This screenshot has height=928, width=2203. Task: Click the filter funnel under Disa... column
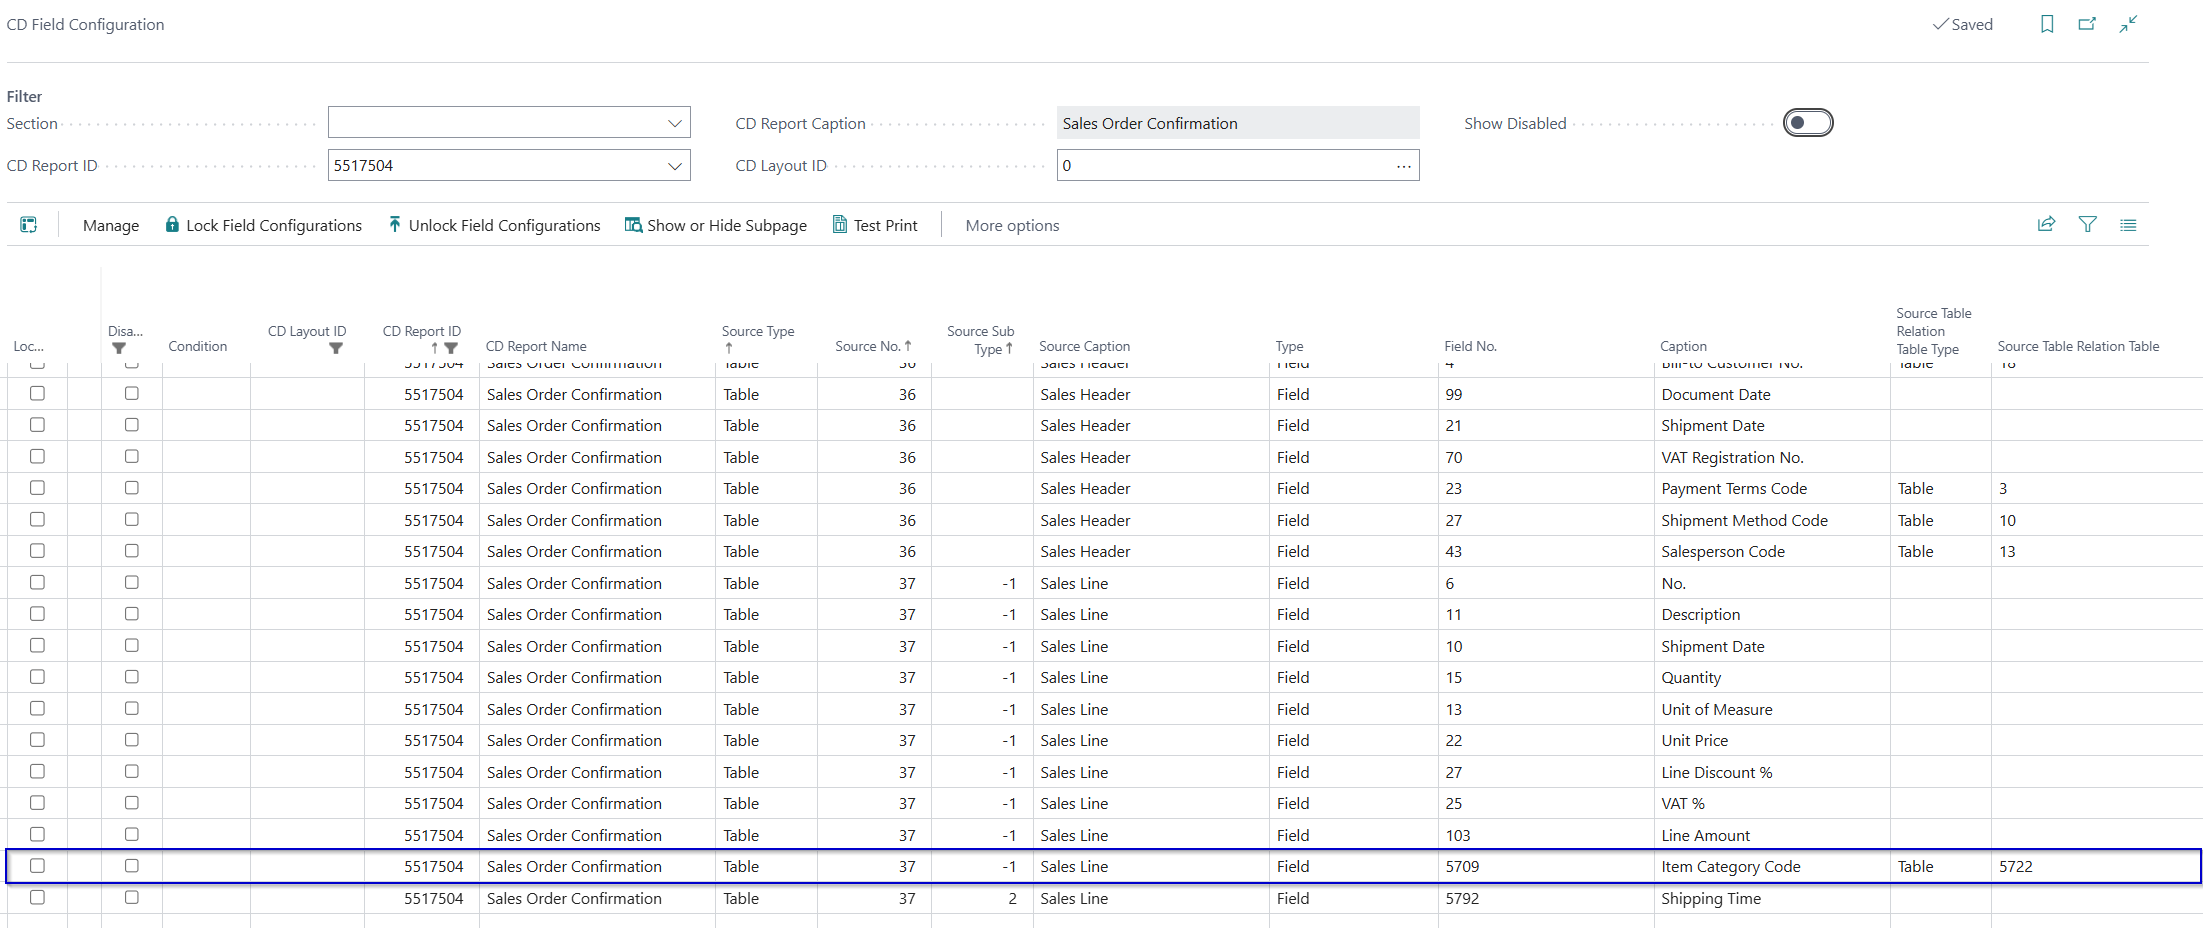pyautogui.click(x=119, y=348)
